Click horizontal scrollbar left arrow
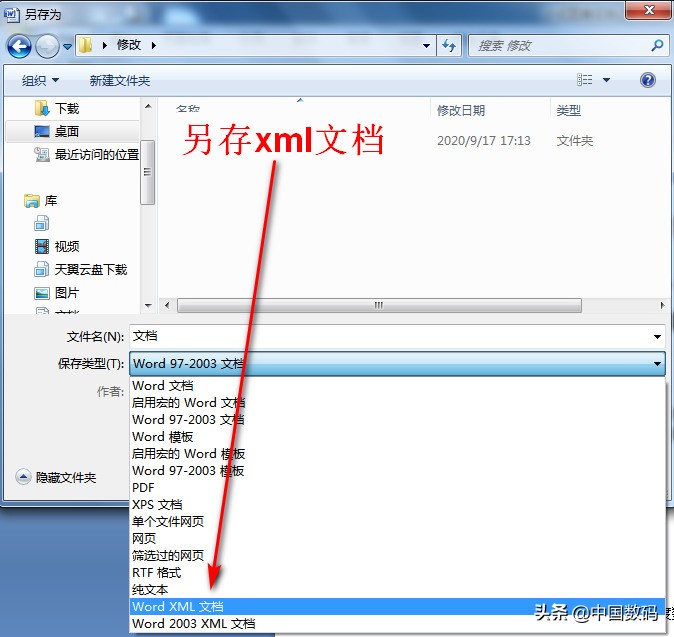Viewport: 674px width, 637px height. point(167,306)
